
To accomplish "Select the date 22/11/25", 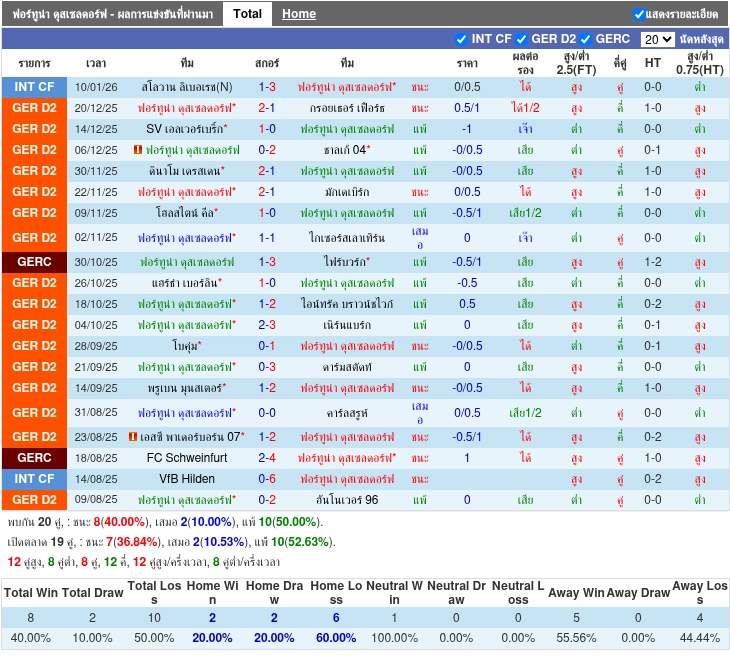I will pos(96,192).
